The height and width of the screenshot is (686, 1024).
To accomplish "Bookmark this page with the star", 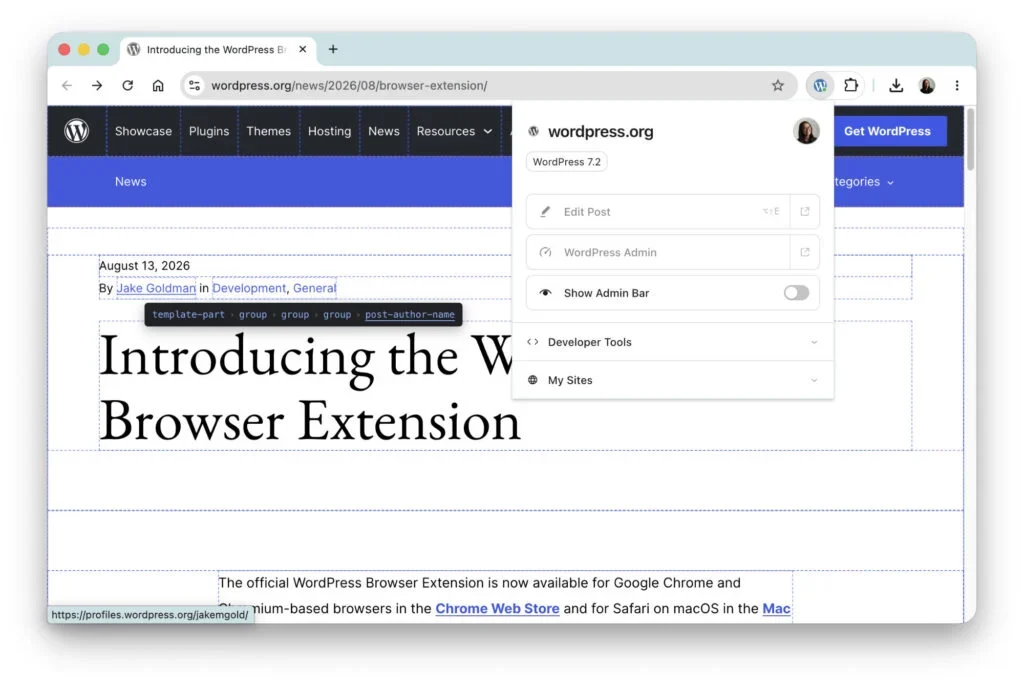I will tap(777, 86).
